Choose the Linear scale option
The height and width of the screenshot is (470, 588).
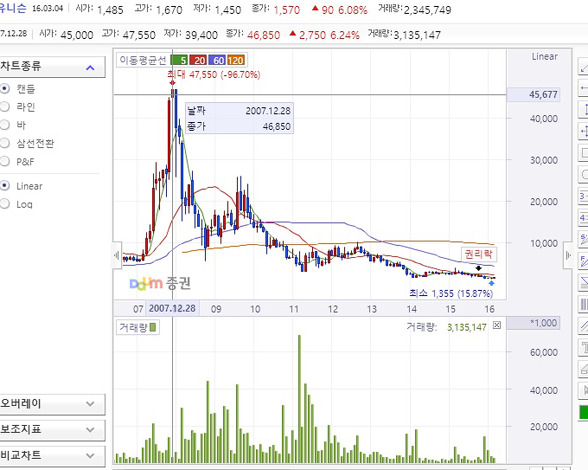point(5,186)
